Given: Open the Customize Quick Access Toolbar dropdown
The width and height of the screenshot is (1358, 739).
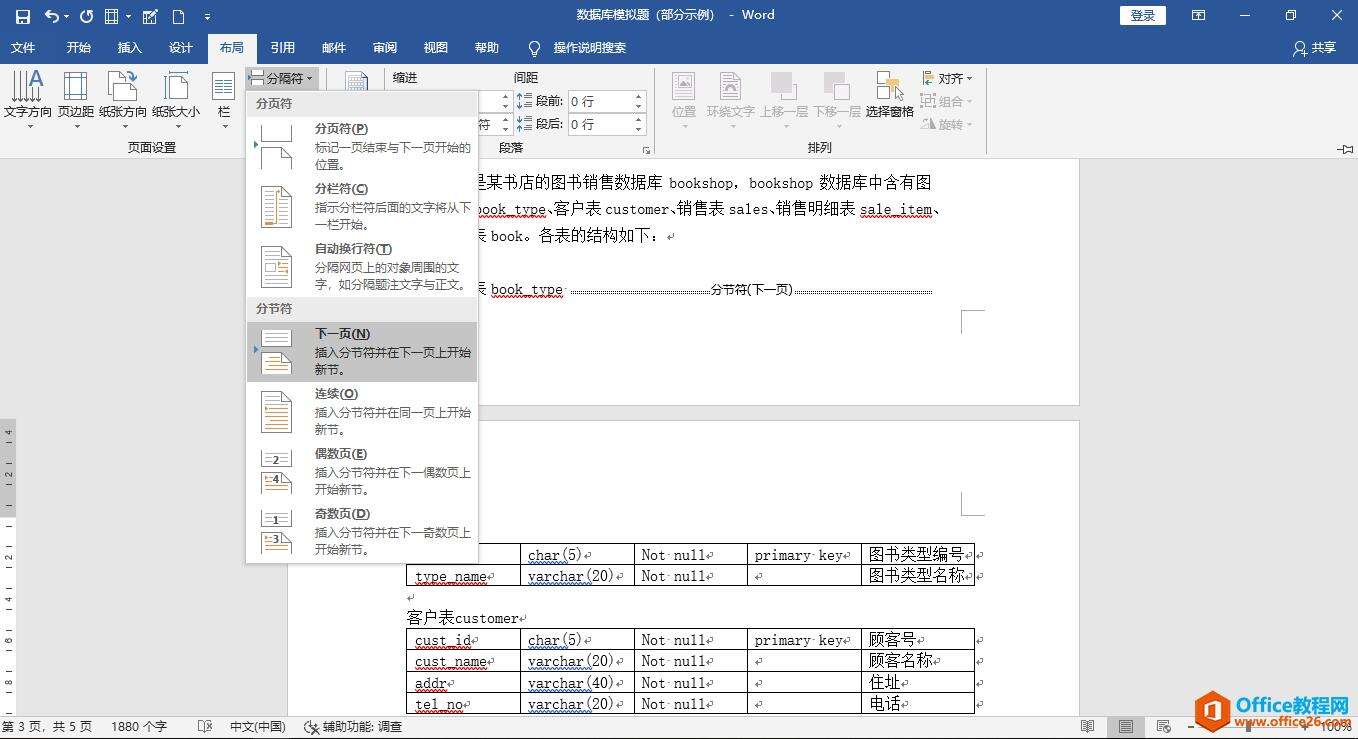Looking at the screenshot, I should click(x=207, y=17).
